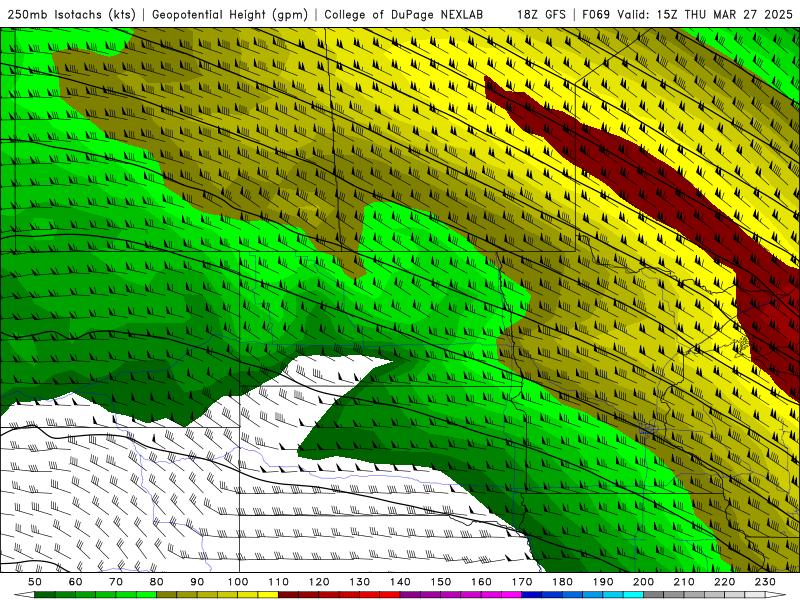Click the 'College of DuPage NEXLAB' label

point(404,15)
